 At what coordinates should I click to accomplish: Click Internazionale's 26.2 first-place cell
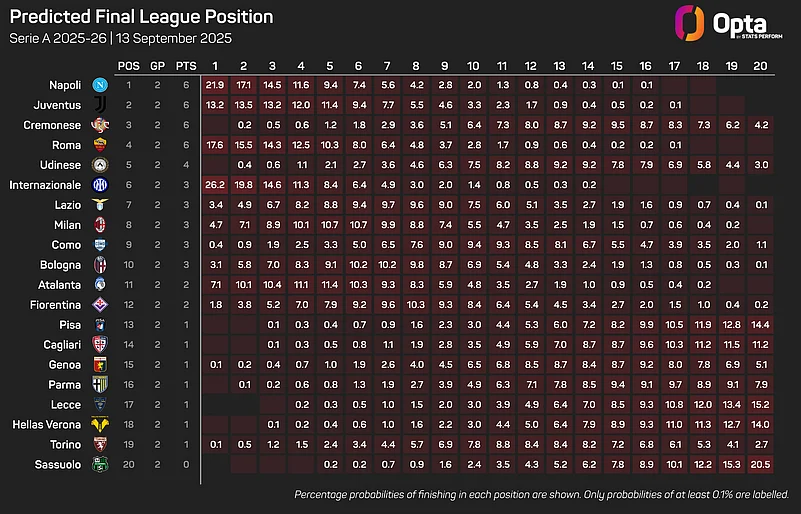pyautogui.click(x=215, y=184)
